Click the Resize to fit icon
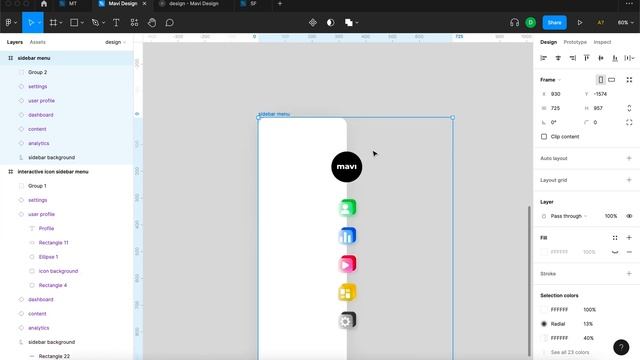Screen dimensions: 640x360 [x=629, y=80]
